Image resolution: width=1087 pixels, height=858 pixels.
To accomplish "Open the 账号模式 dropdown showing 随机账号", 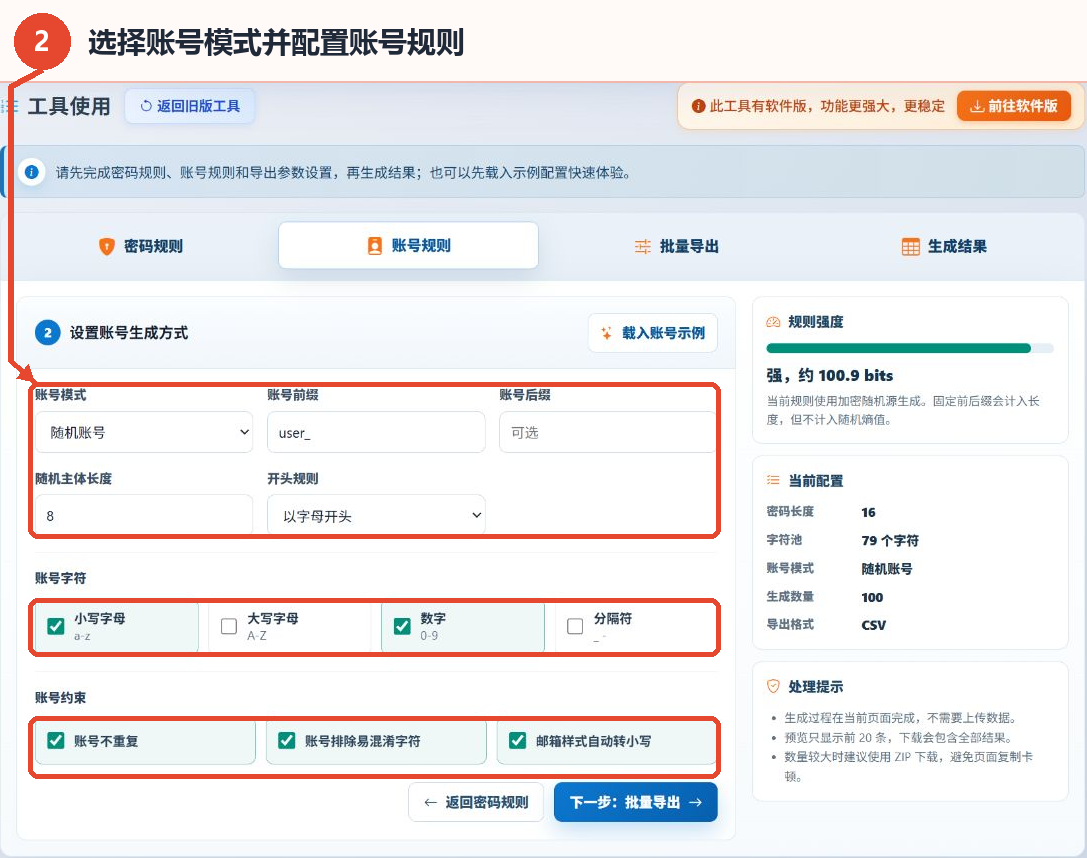I will (x=144, y=432).
